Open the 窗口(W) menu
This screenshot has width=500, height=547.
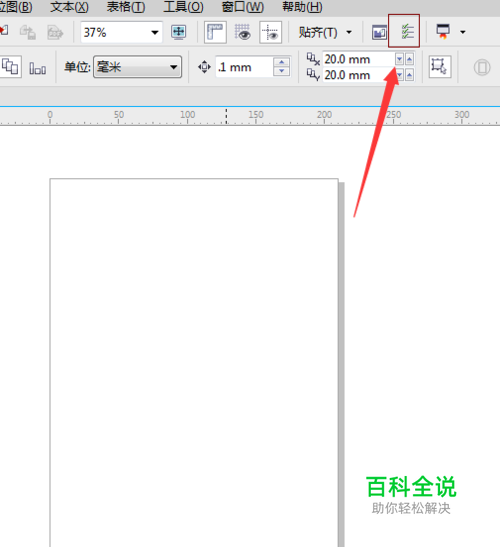pos(243,7)
